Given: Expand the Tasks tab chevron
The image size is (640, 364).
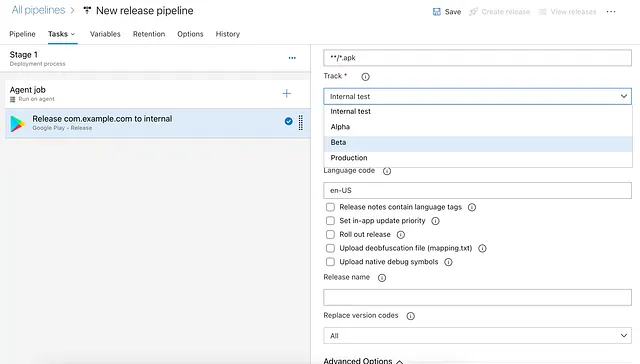Looking at the screenshot, I should (73, 34).
